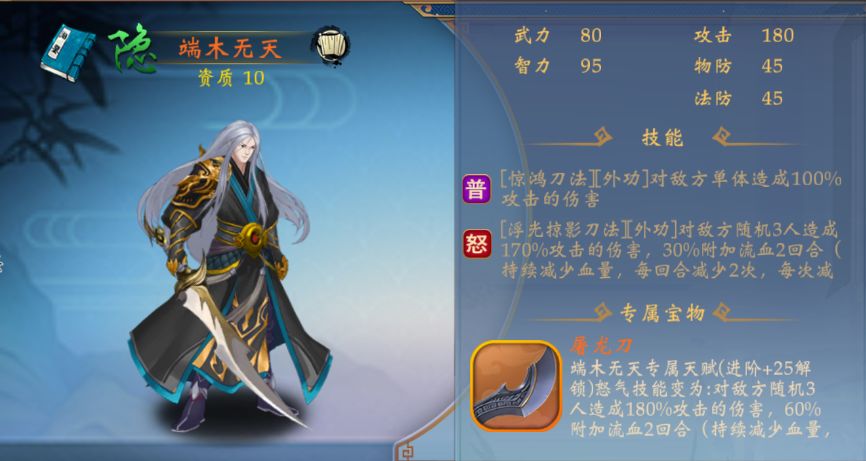Screen dimensions: 866x461
Task: Click the 专属宝物 section header
Action: pos(662,313)
